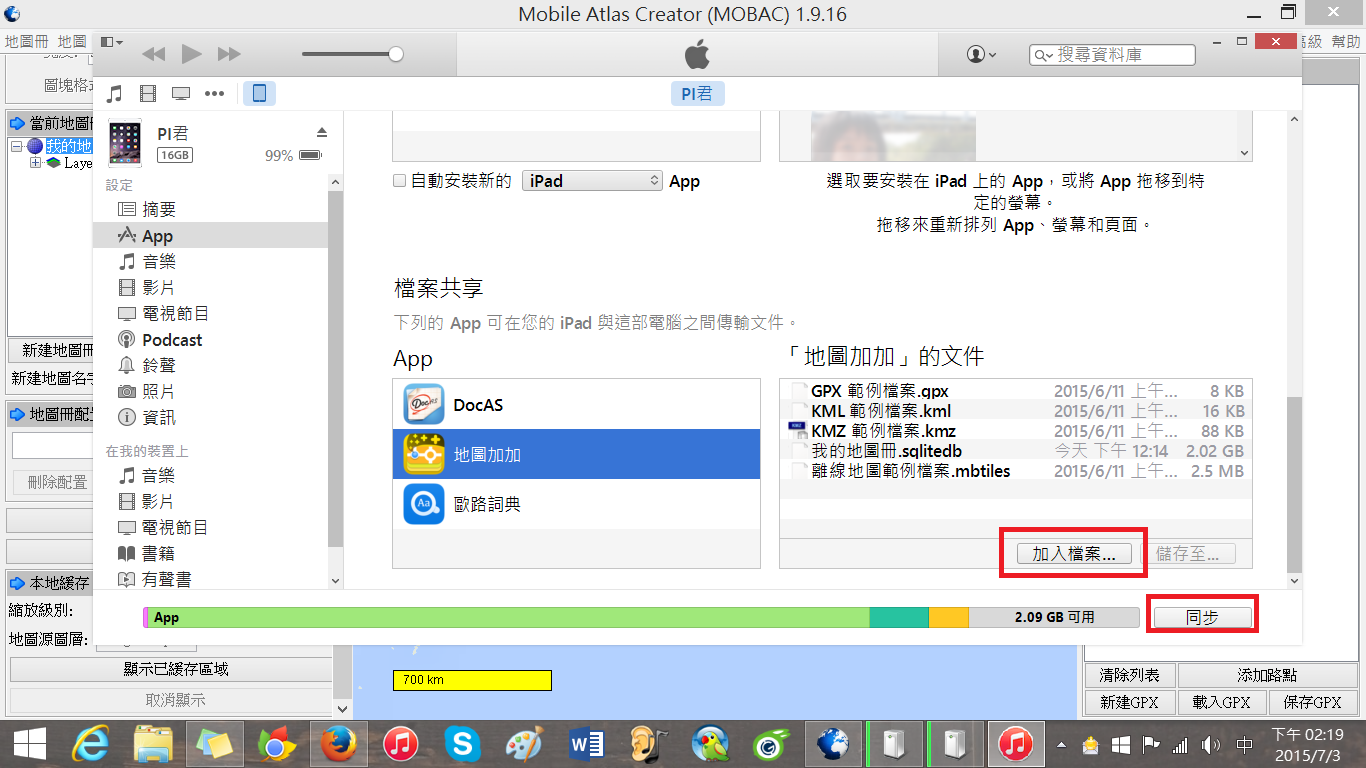Open the sidebar view menu dropdown
This screenshot has height=768, width=1366.
[x=112, y=42]
